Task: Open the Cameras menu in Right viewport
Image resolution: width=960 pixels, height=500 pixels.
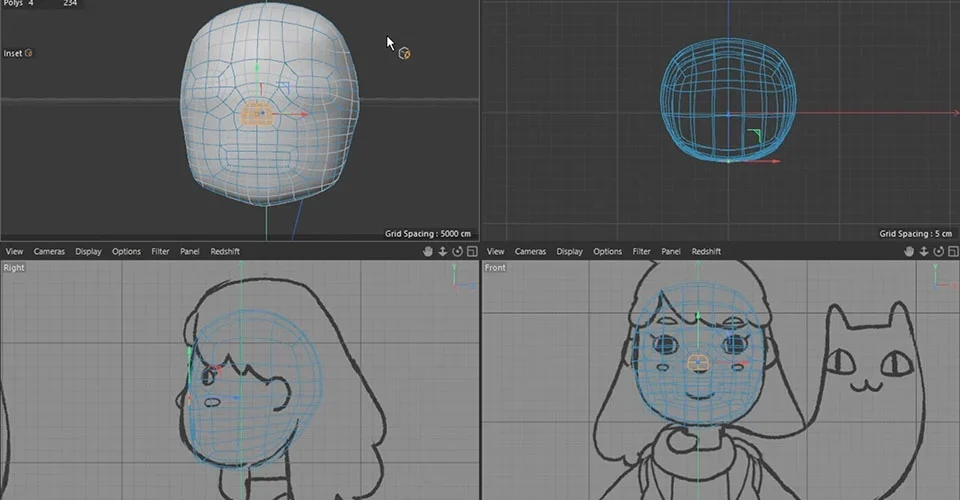Action: click(49, 252)
